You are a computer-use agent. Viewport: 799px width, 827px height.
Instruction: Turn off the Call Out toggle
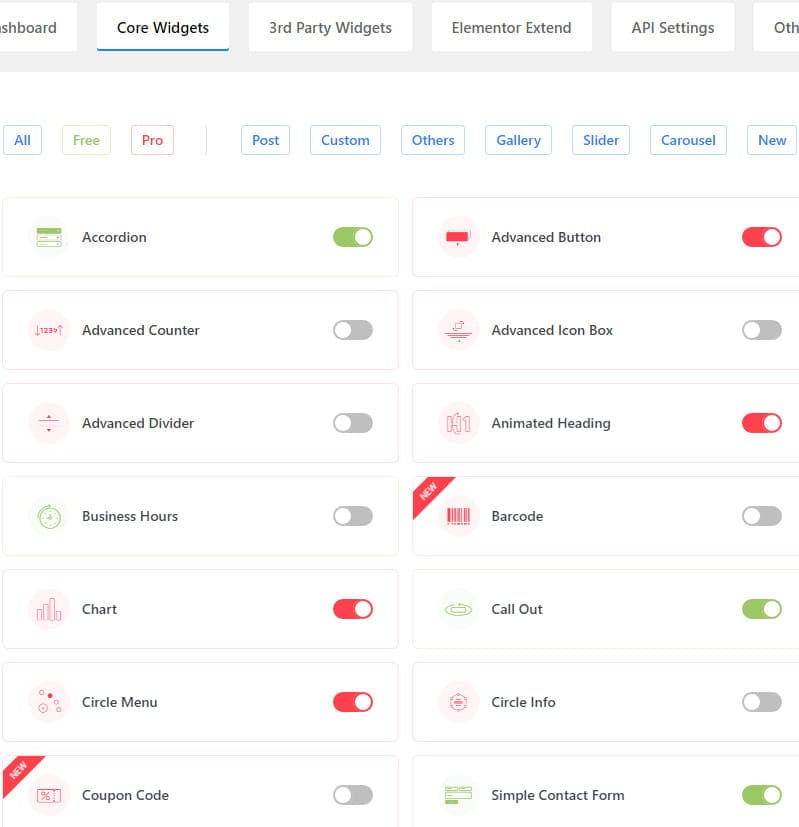[762, 609]
